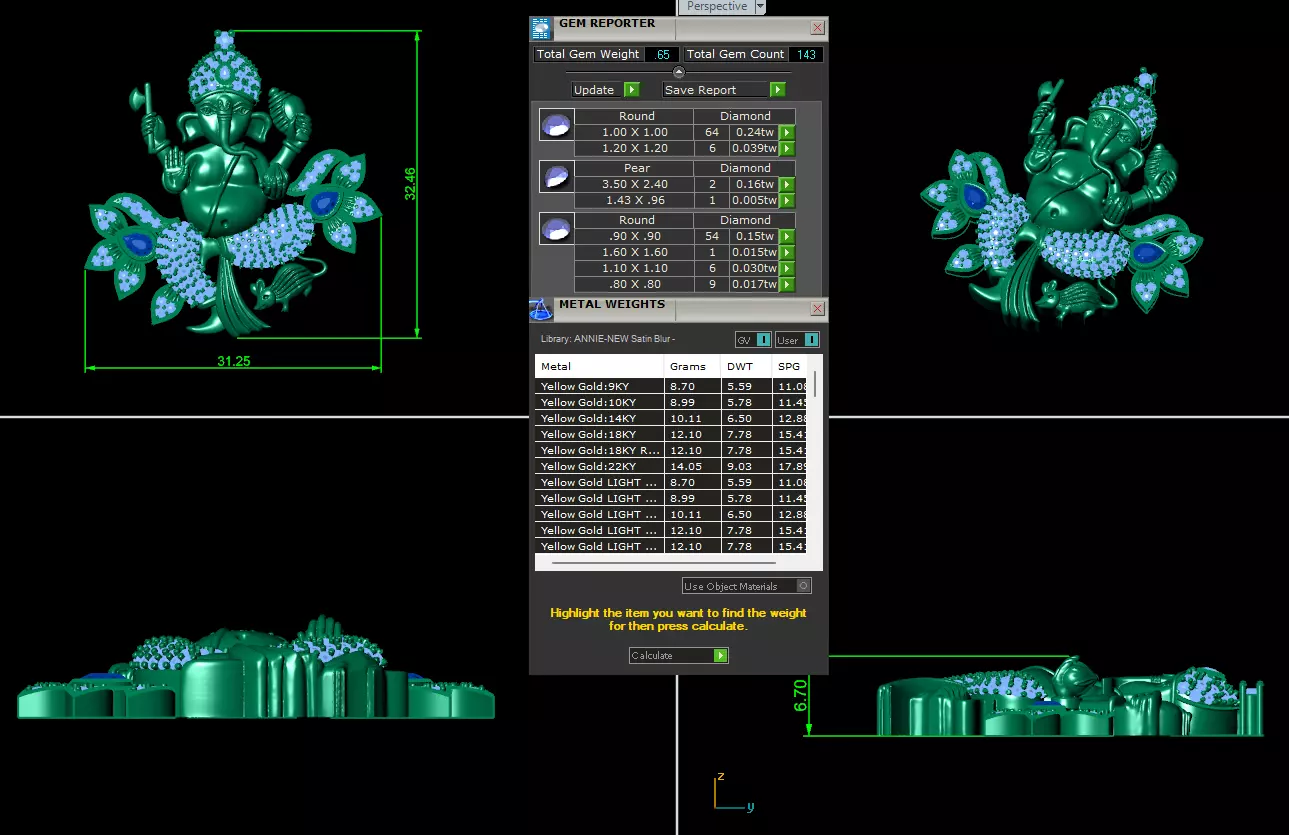The height and width of the screenshot is (835, 1289).
Task: Click green arrow for 0.005tw row
Action: pyautogui.click(x=787, y=200)
